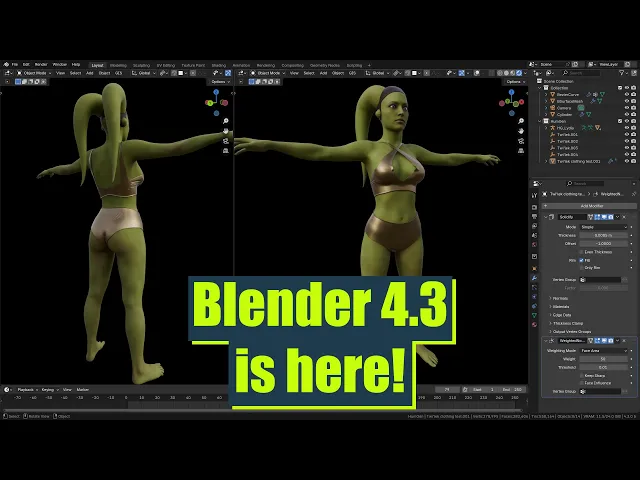Screen dimensions: 640x480
Task: Toggle eye visibility for Twi'lek.001 row
Action: click(x=627, y=134)
